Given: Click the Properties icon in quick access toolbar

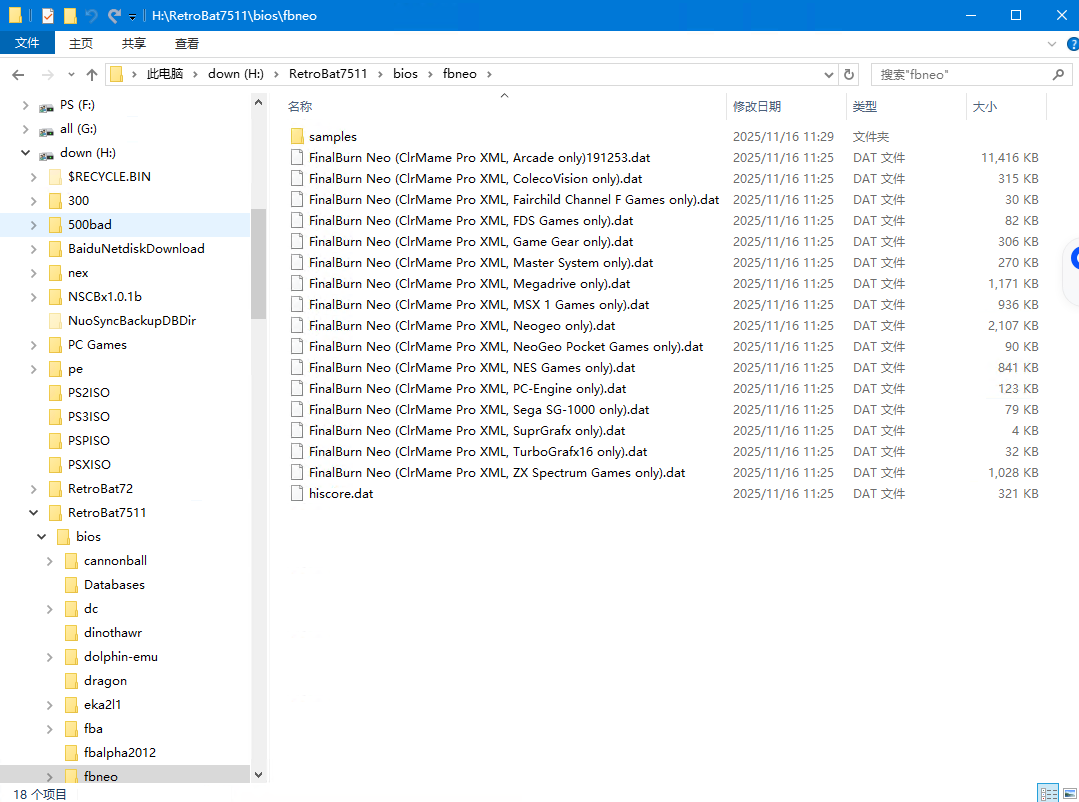Looking at the screenshot, I should pos(48,16).
